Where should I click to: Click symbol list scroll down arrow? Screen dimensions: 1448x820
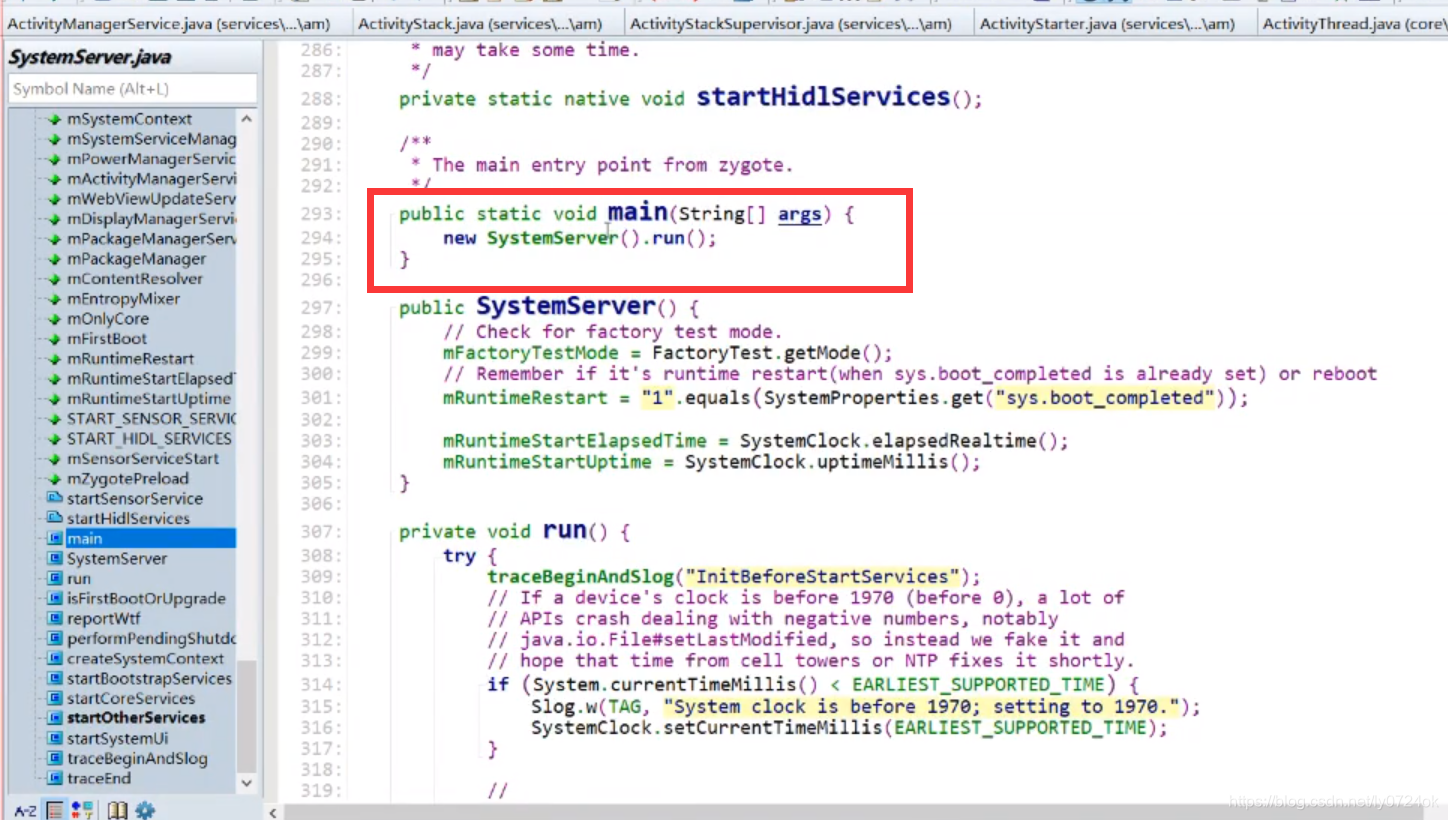pyautogui.click(x=247, y=783)
